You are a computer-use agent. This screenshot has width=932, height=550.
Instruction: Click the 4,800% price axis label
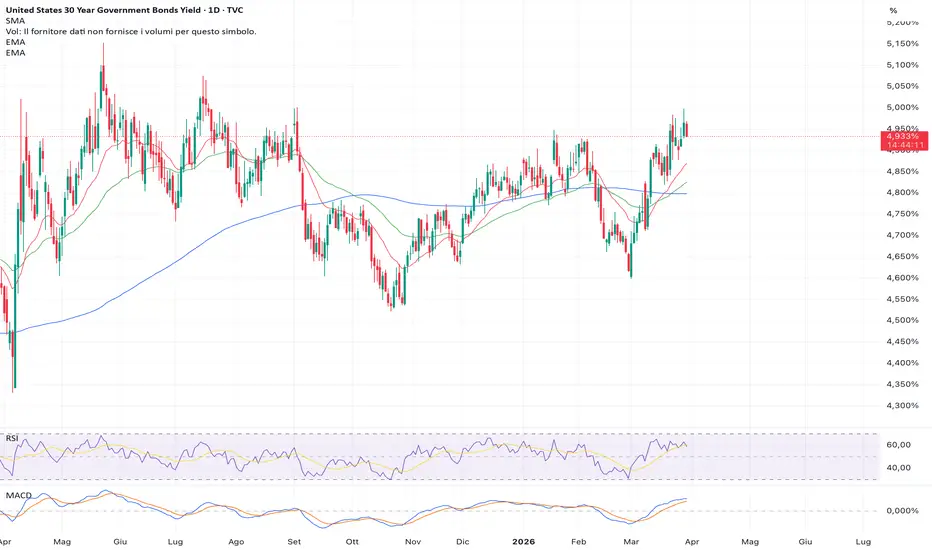point(902,193)
